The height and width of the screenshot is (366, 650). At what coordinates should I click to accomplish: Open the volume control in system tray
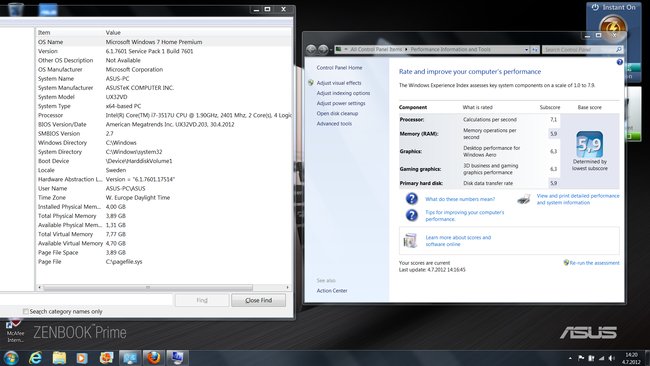point(612,358)
